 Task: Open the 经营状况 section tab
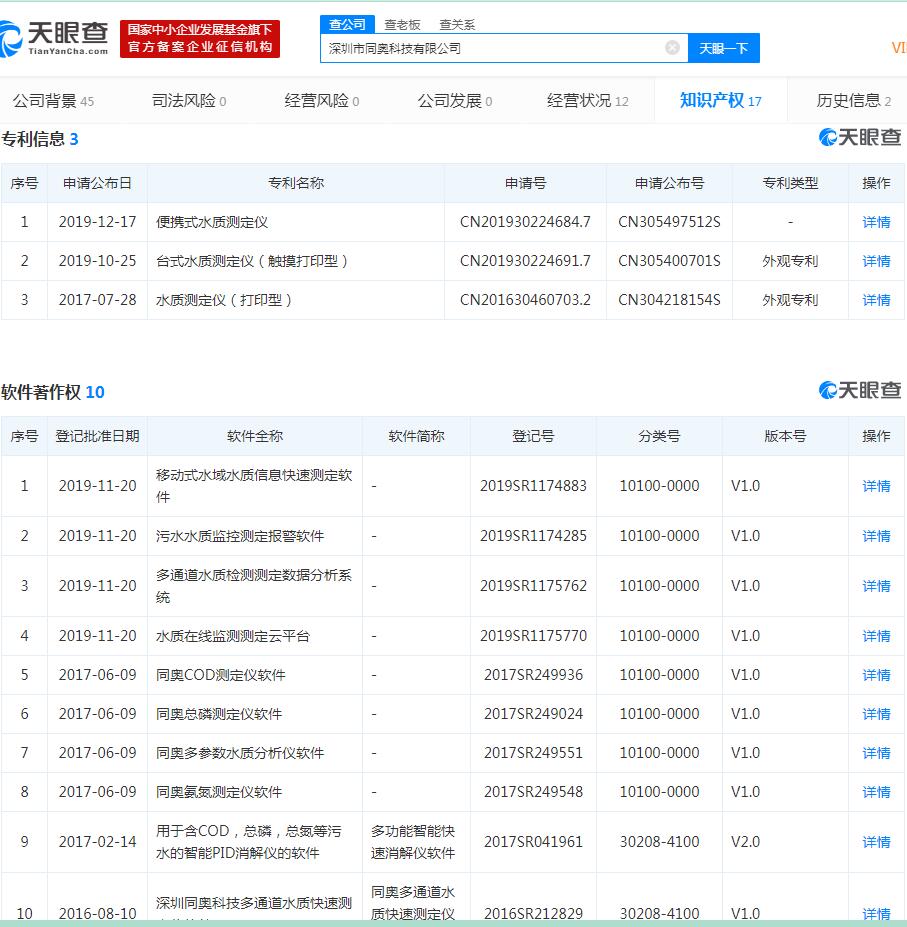coord(588,101)
